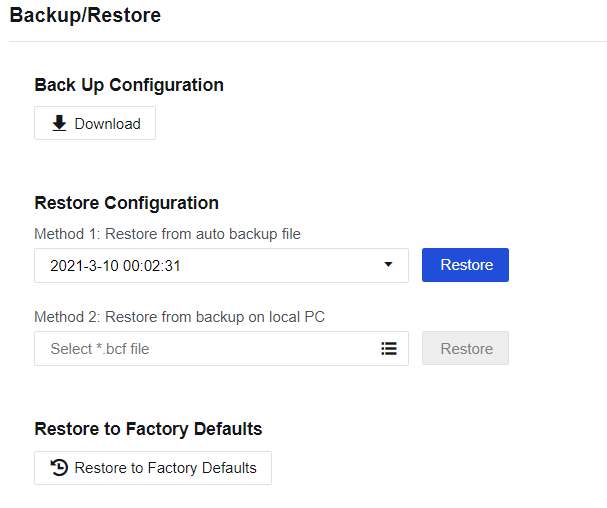The width and height of the screenshot is (607, 508).
Task: Click the Backup/Restore page title
Action: click(85, 16)
